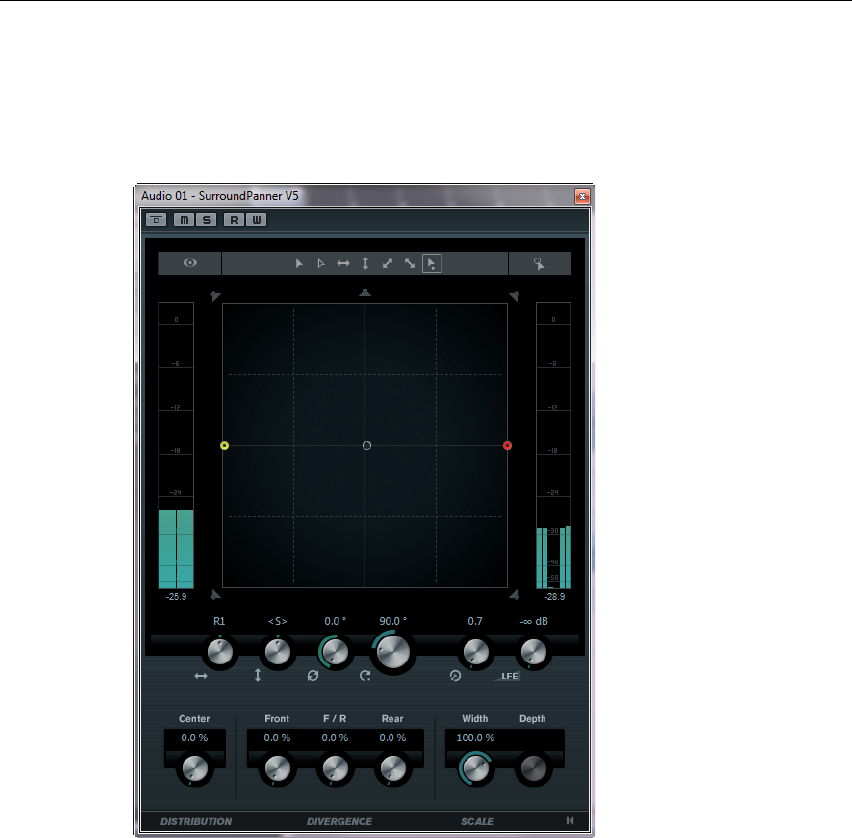Click the left-right arrow icon below R1 knob
The height and width of the screenshot is (838, 852).
tap(201, 676)
